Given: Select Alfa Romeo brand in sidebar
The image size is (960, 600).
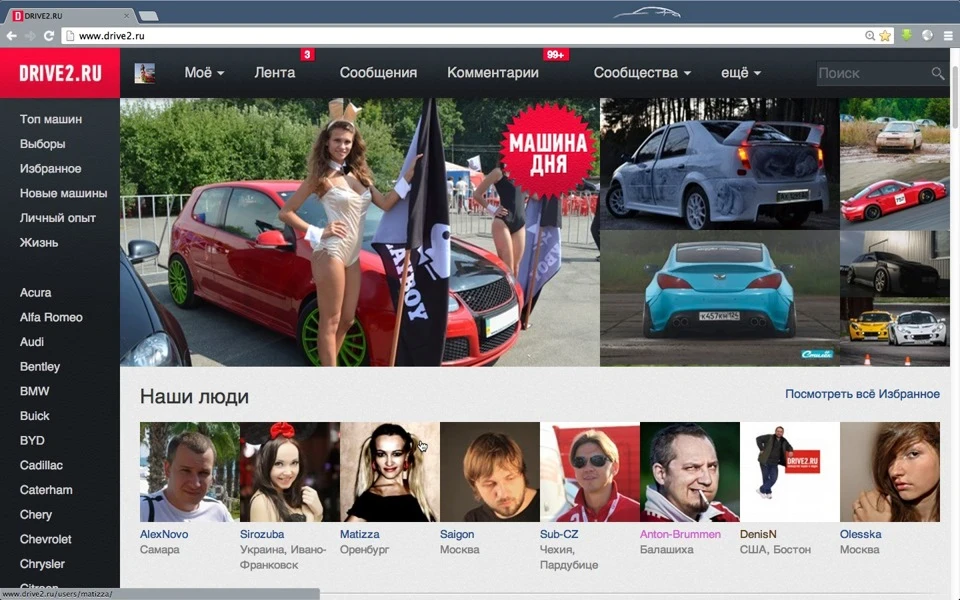Looking at the screenshot, I should [51, 317].
